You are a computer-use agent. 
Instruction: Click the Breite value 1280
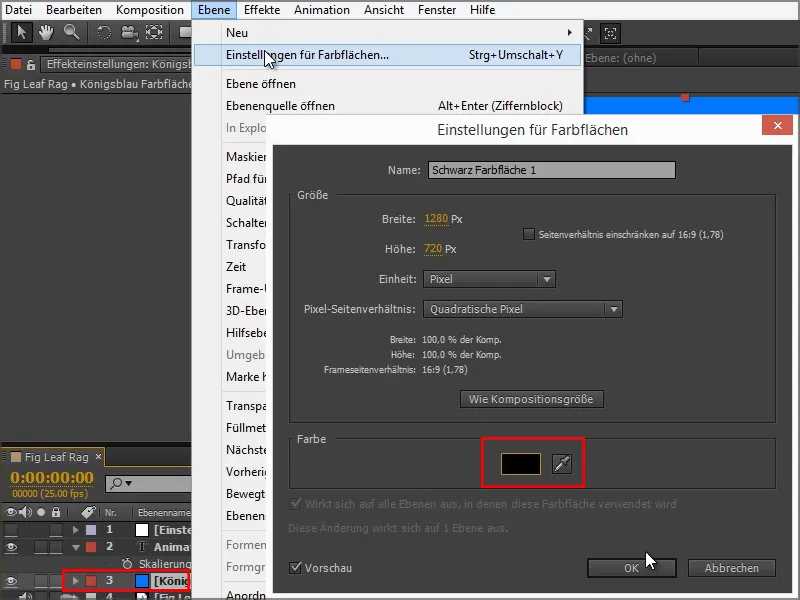click(436, 219)
